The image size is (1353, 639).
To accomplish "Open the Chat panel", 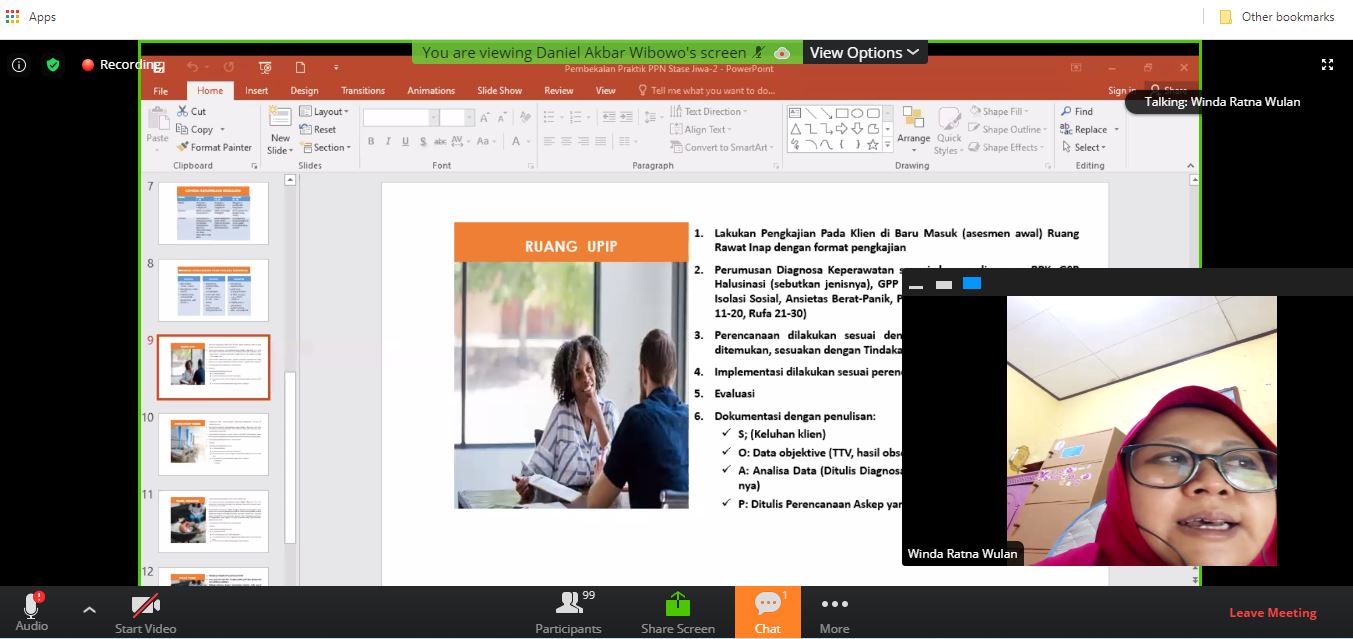I will coord(767,612).
